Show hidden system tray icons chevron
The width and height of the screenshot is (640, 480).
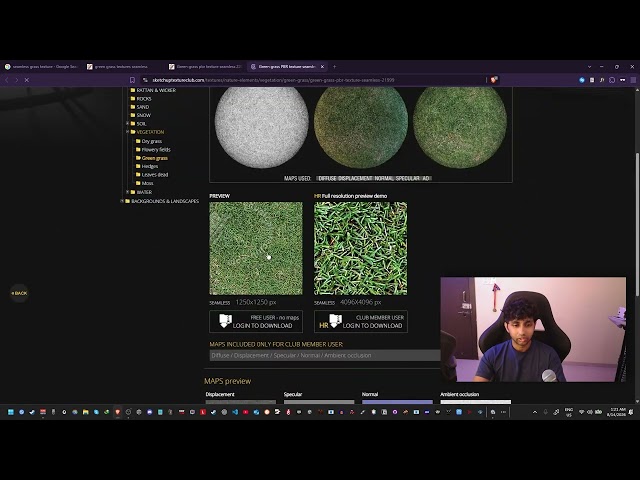pos(535,412)
